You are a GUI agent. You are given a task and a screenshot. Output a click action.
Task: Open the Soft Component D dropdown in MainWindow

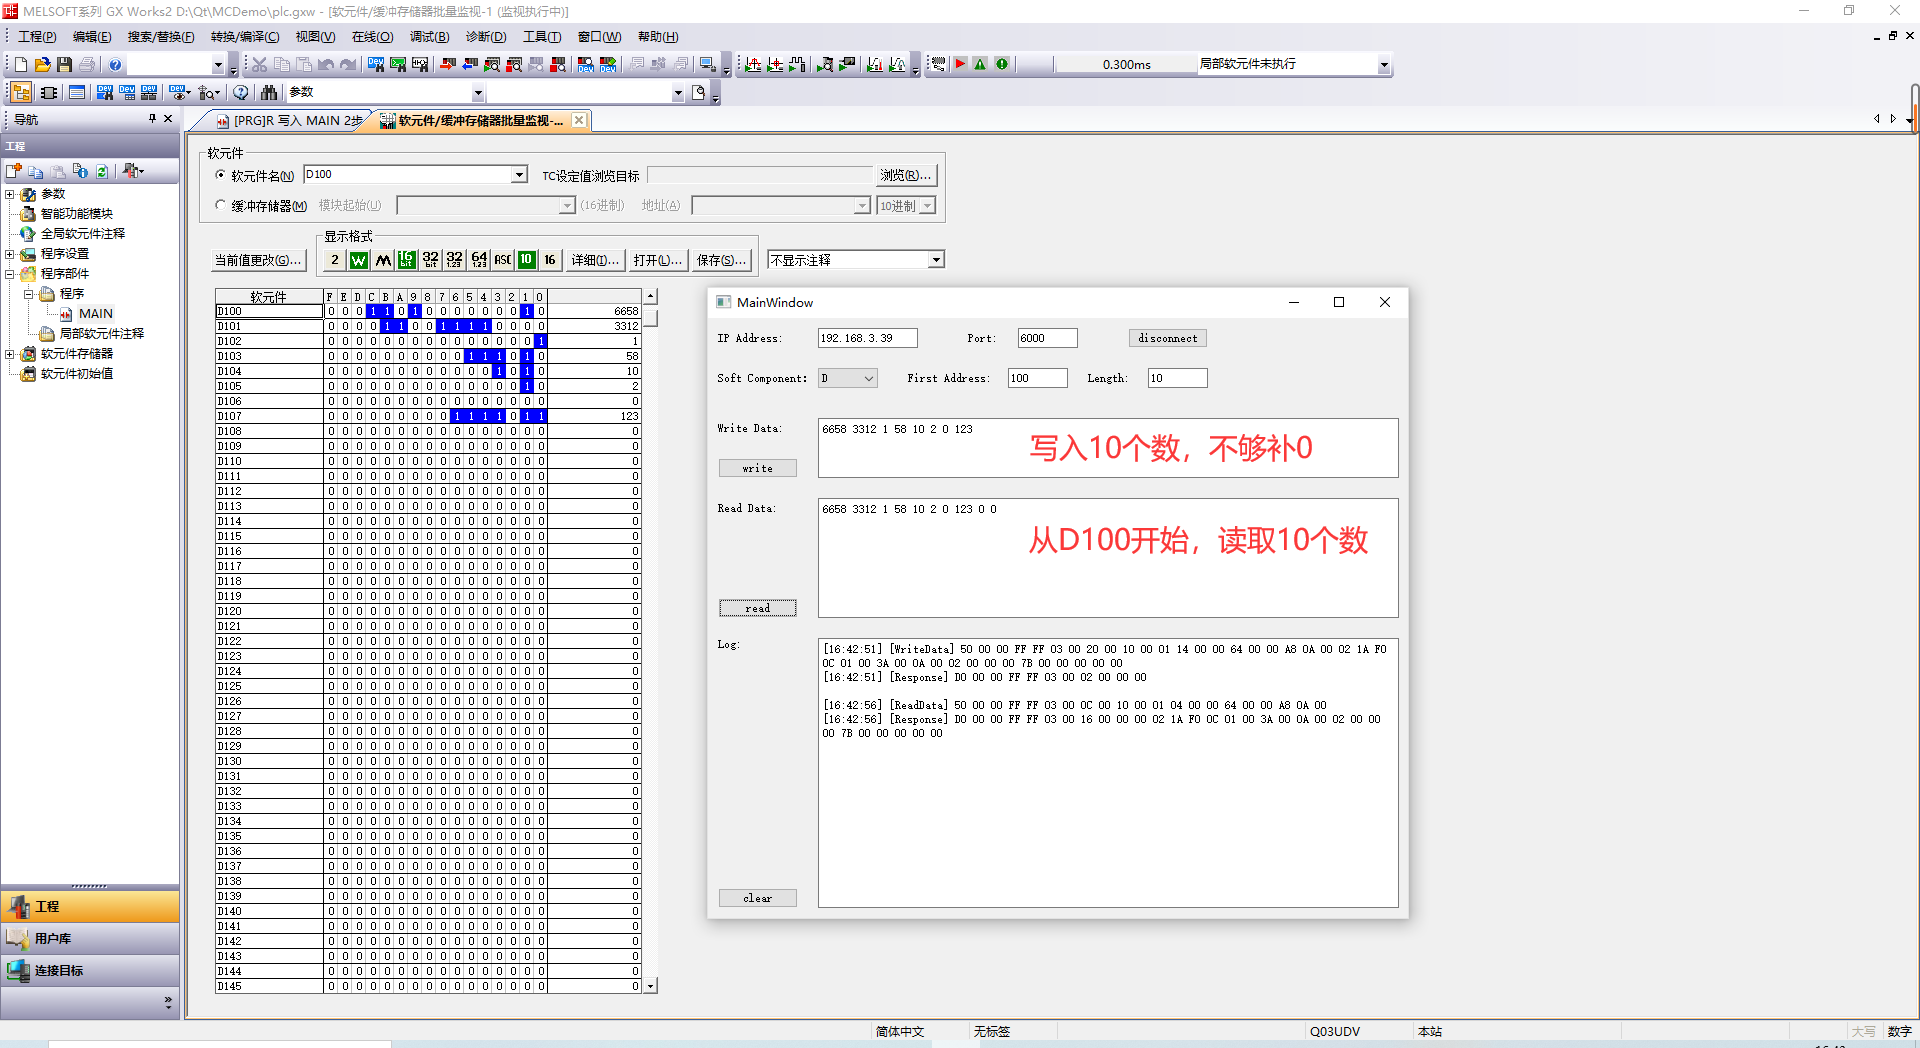pyautogui.click(x=848, y=378)
